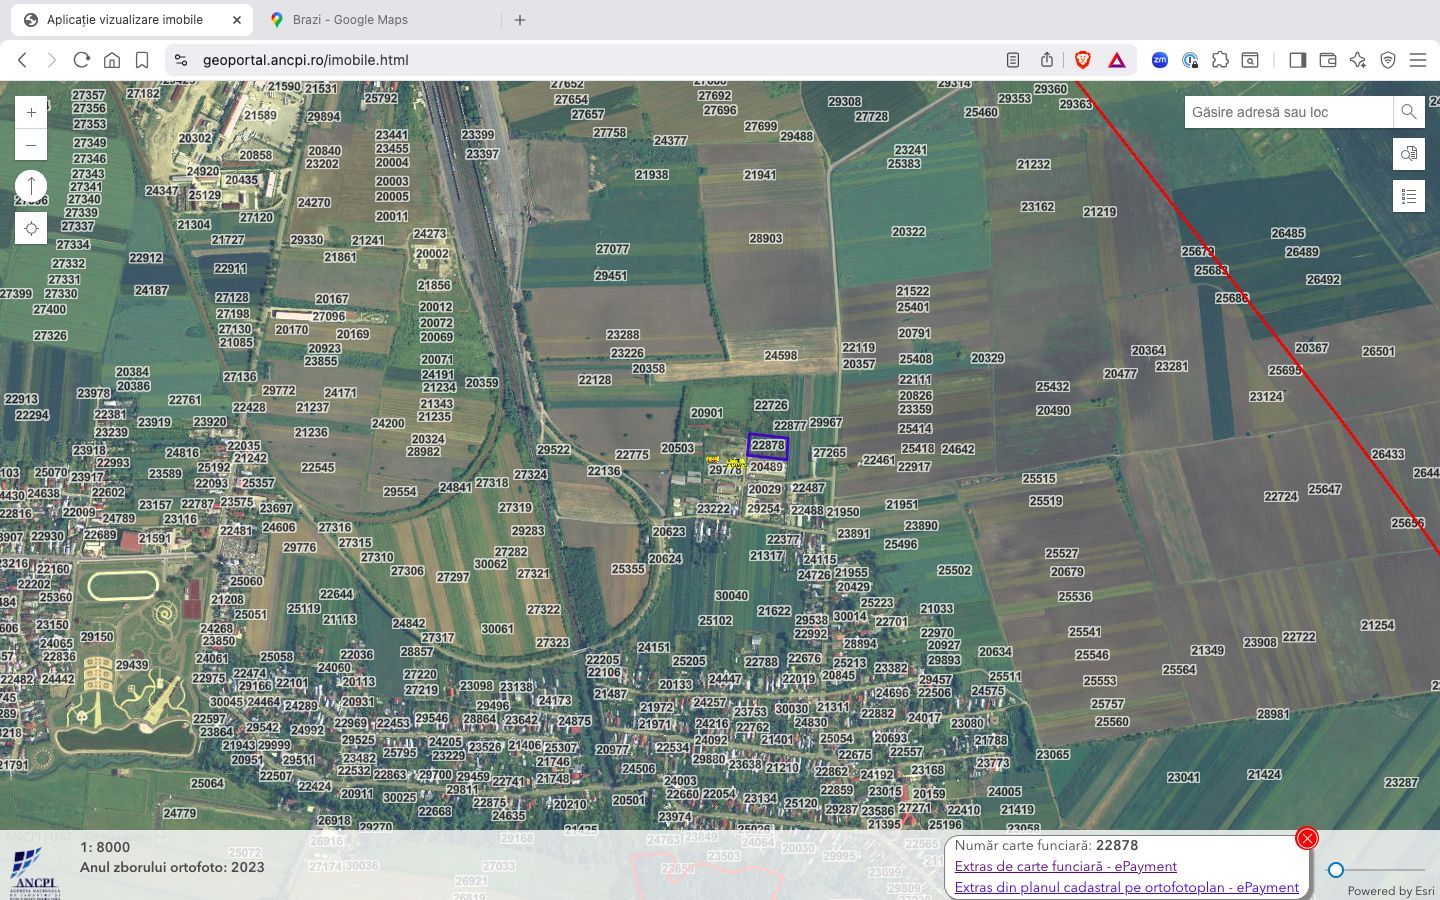The height and width of the screenshot is (900, 1440).
Task: Zoom in using the "+" map control
Action: [x=31, y=112]
